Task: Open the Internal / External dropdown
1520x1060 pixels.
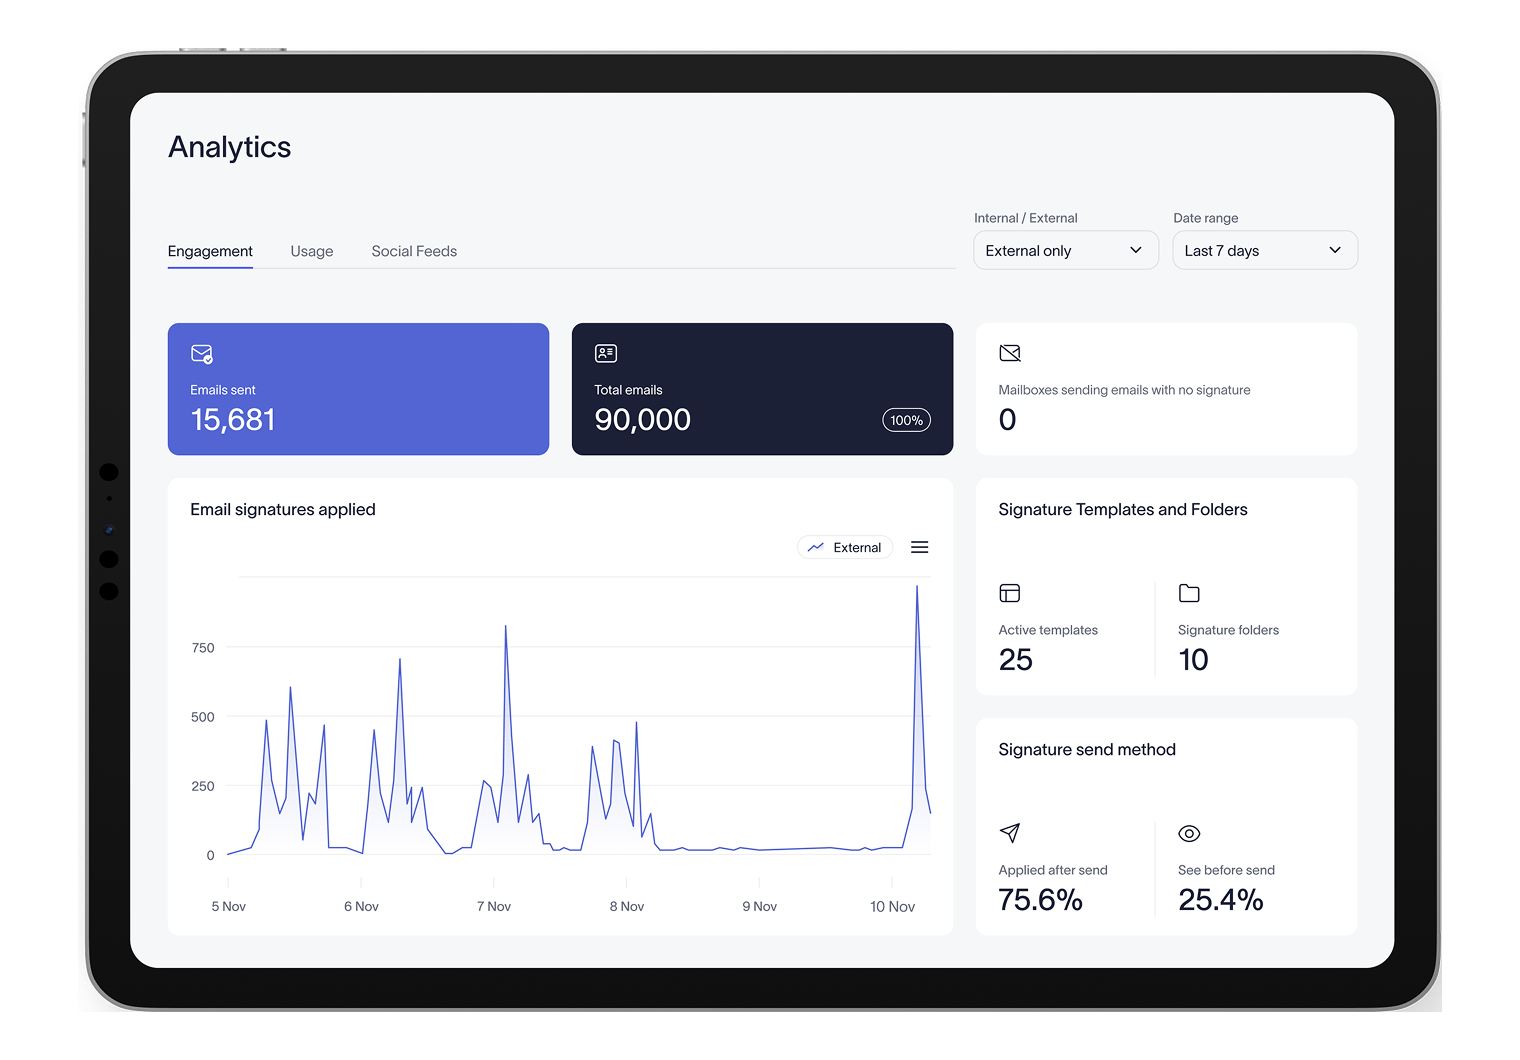Action: tap(1065, 250)
